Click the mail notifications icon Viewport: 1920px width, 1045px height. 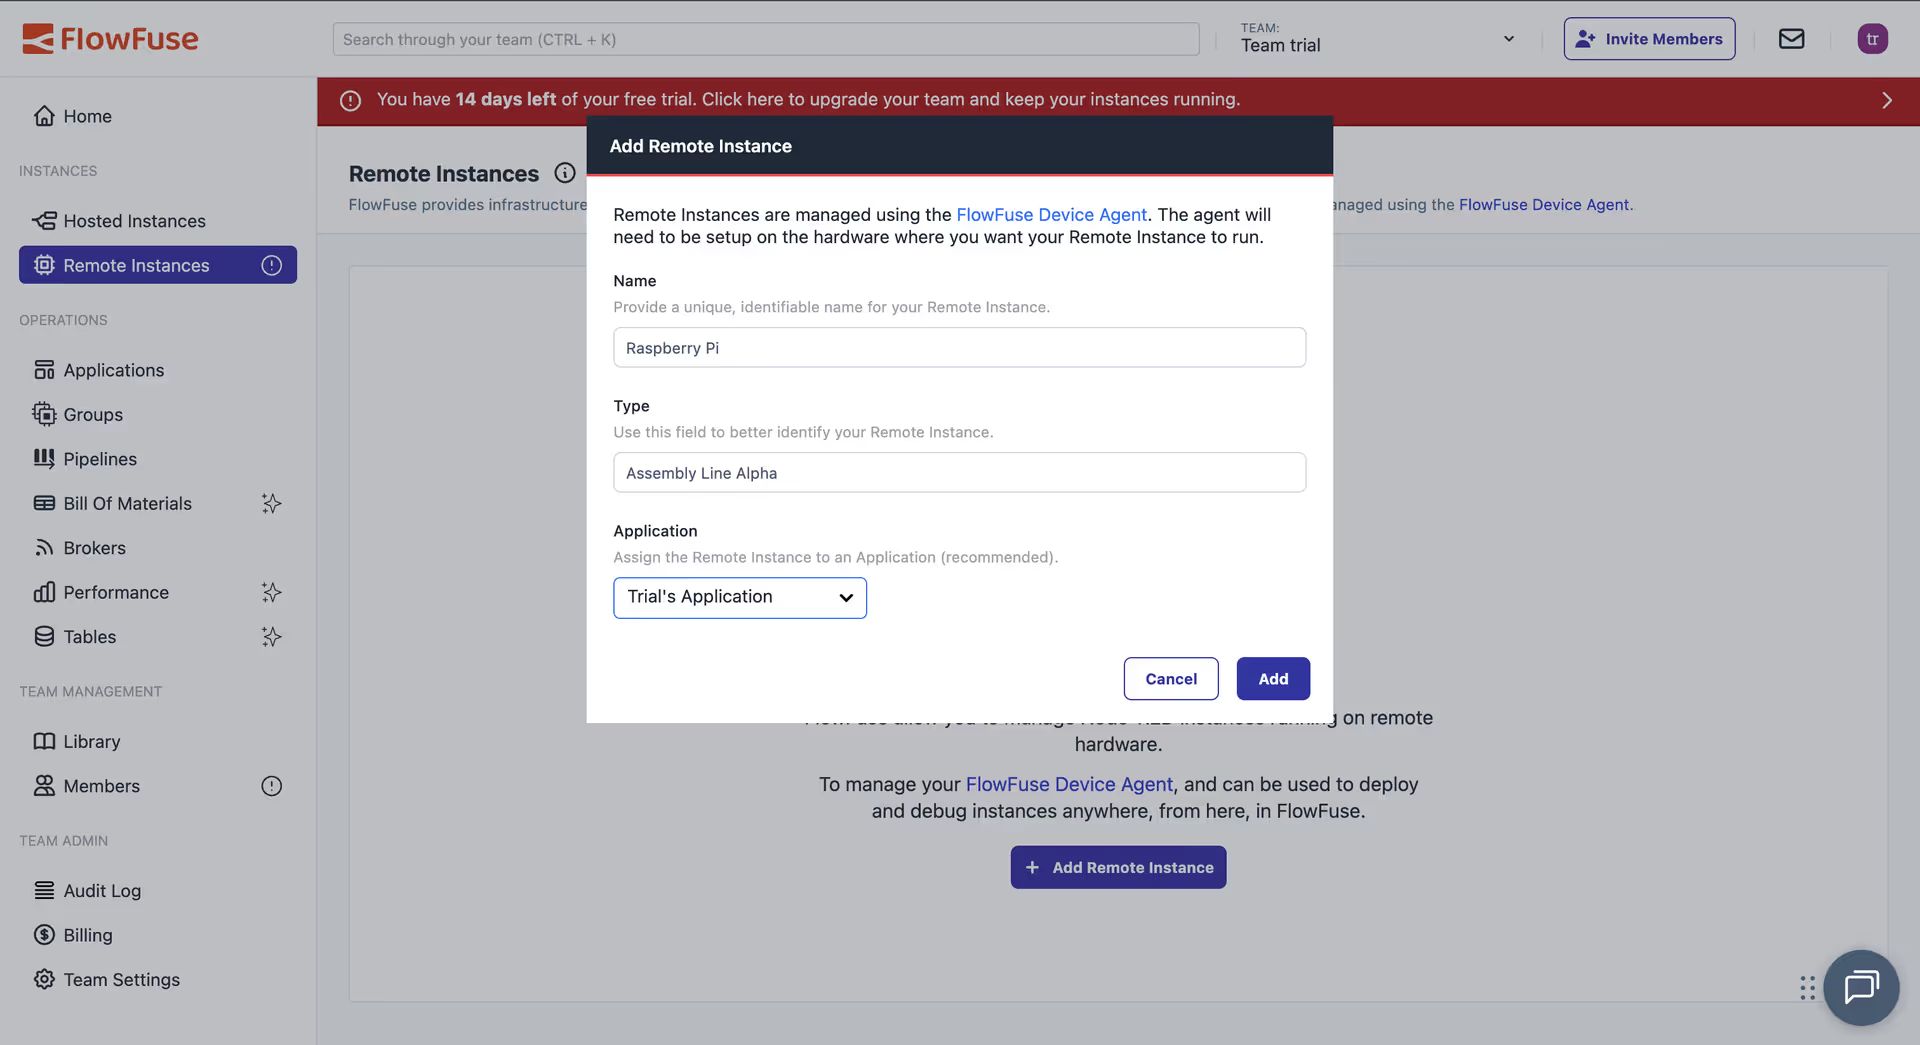coord(1791,38)
